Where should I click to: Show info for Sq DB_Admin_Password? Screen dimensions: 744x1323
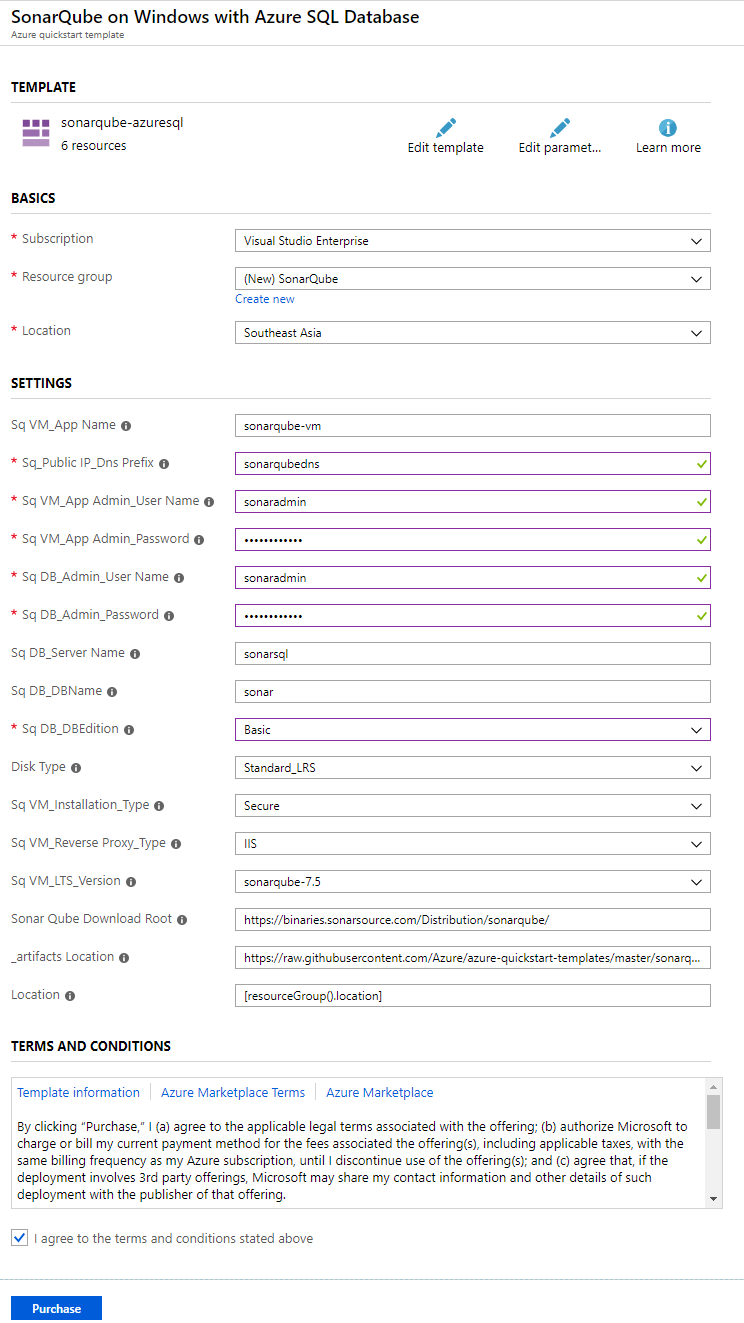tap(169, 616)
